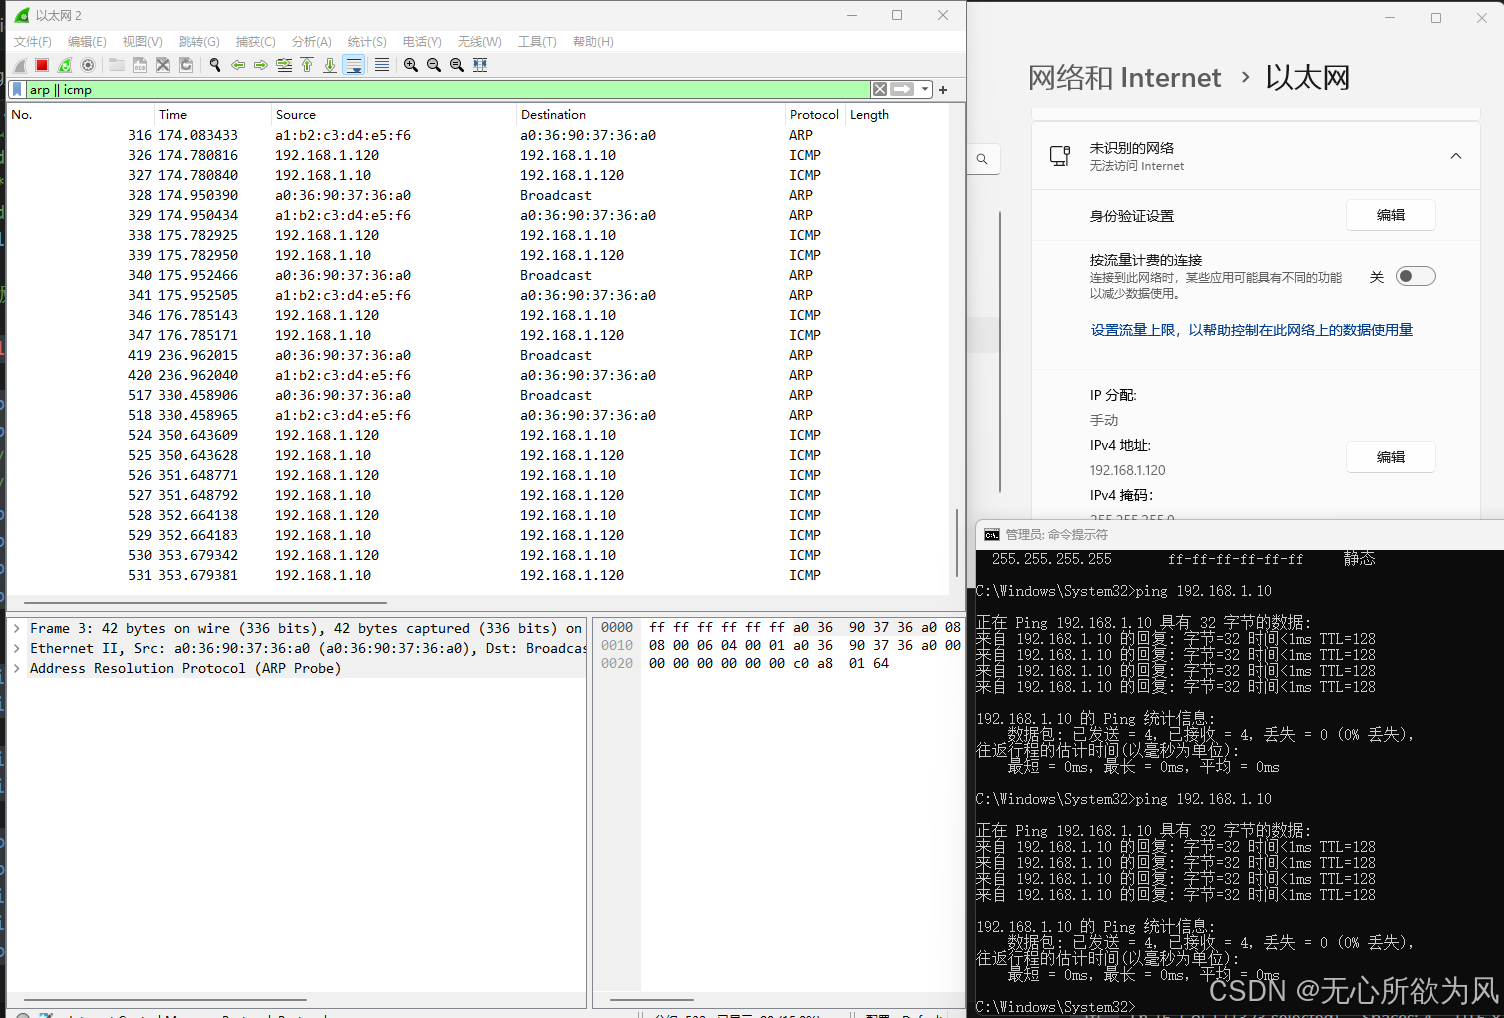Jump to the first packet
The image size is (1504, 1018).
pyautogui.click(x=307, y=65)
